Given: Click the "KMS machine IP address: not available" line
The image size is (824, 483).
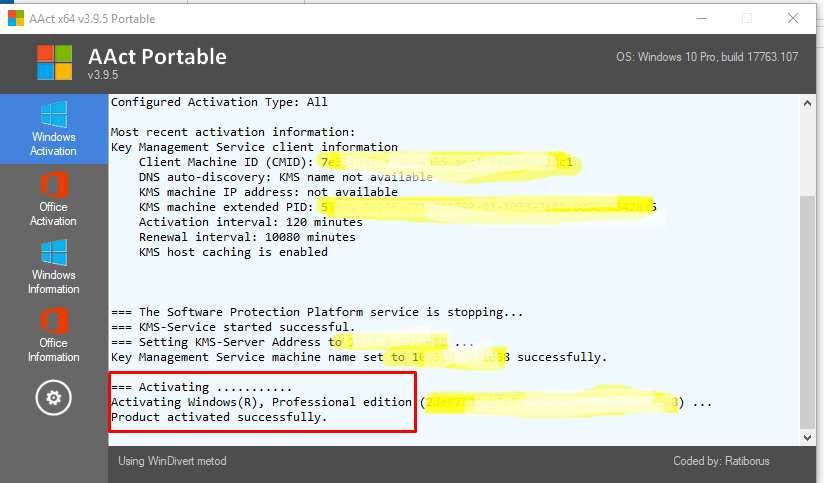Looking at the screenshot, I should point(268,192).
